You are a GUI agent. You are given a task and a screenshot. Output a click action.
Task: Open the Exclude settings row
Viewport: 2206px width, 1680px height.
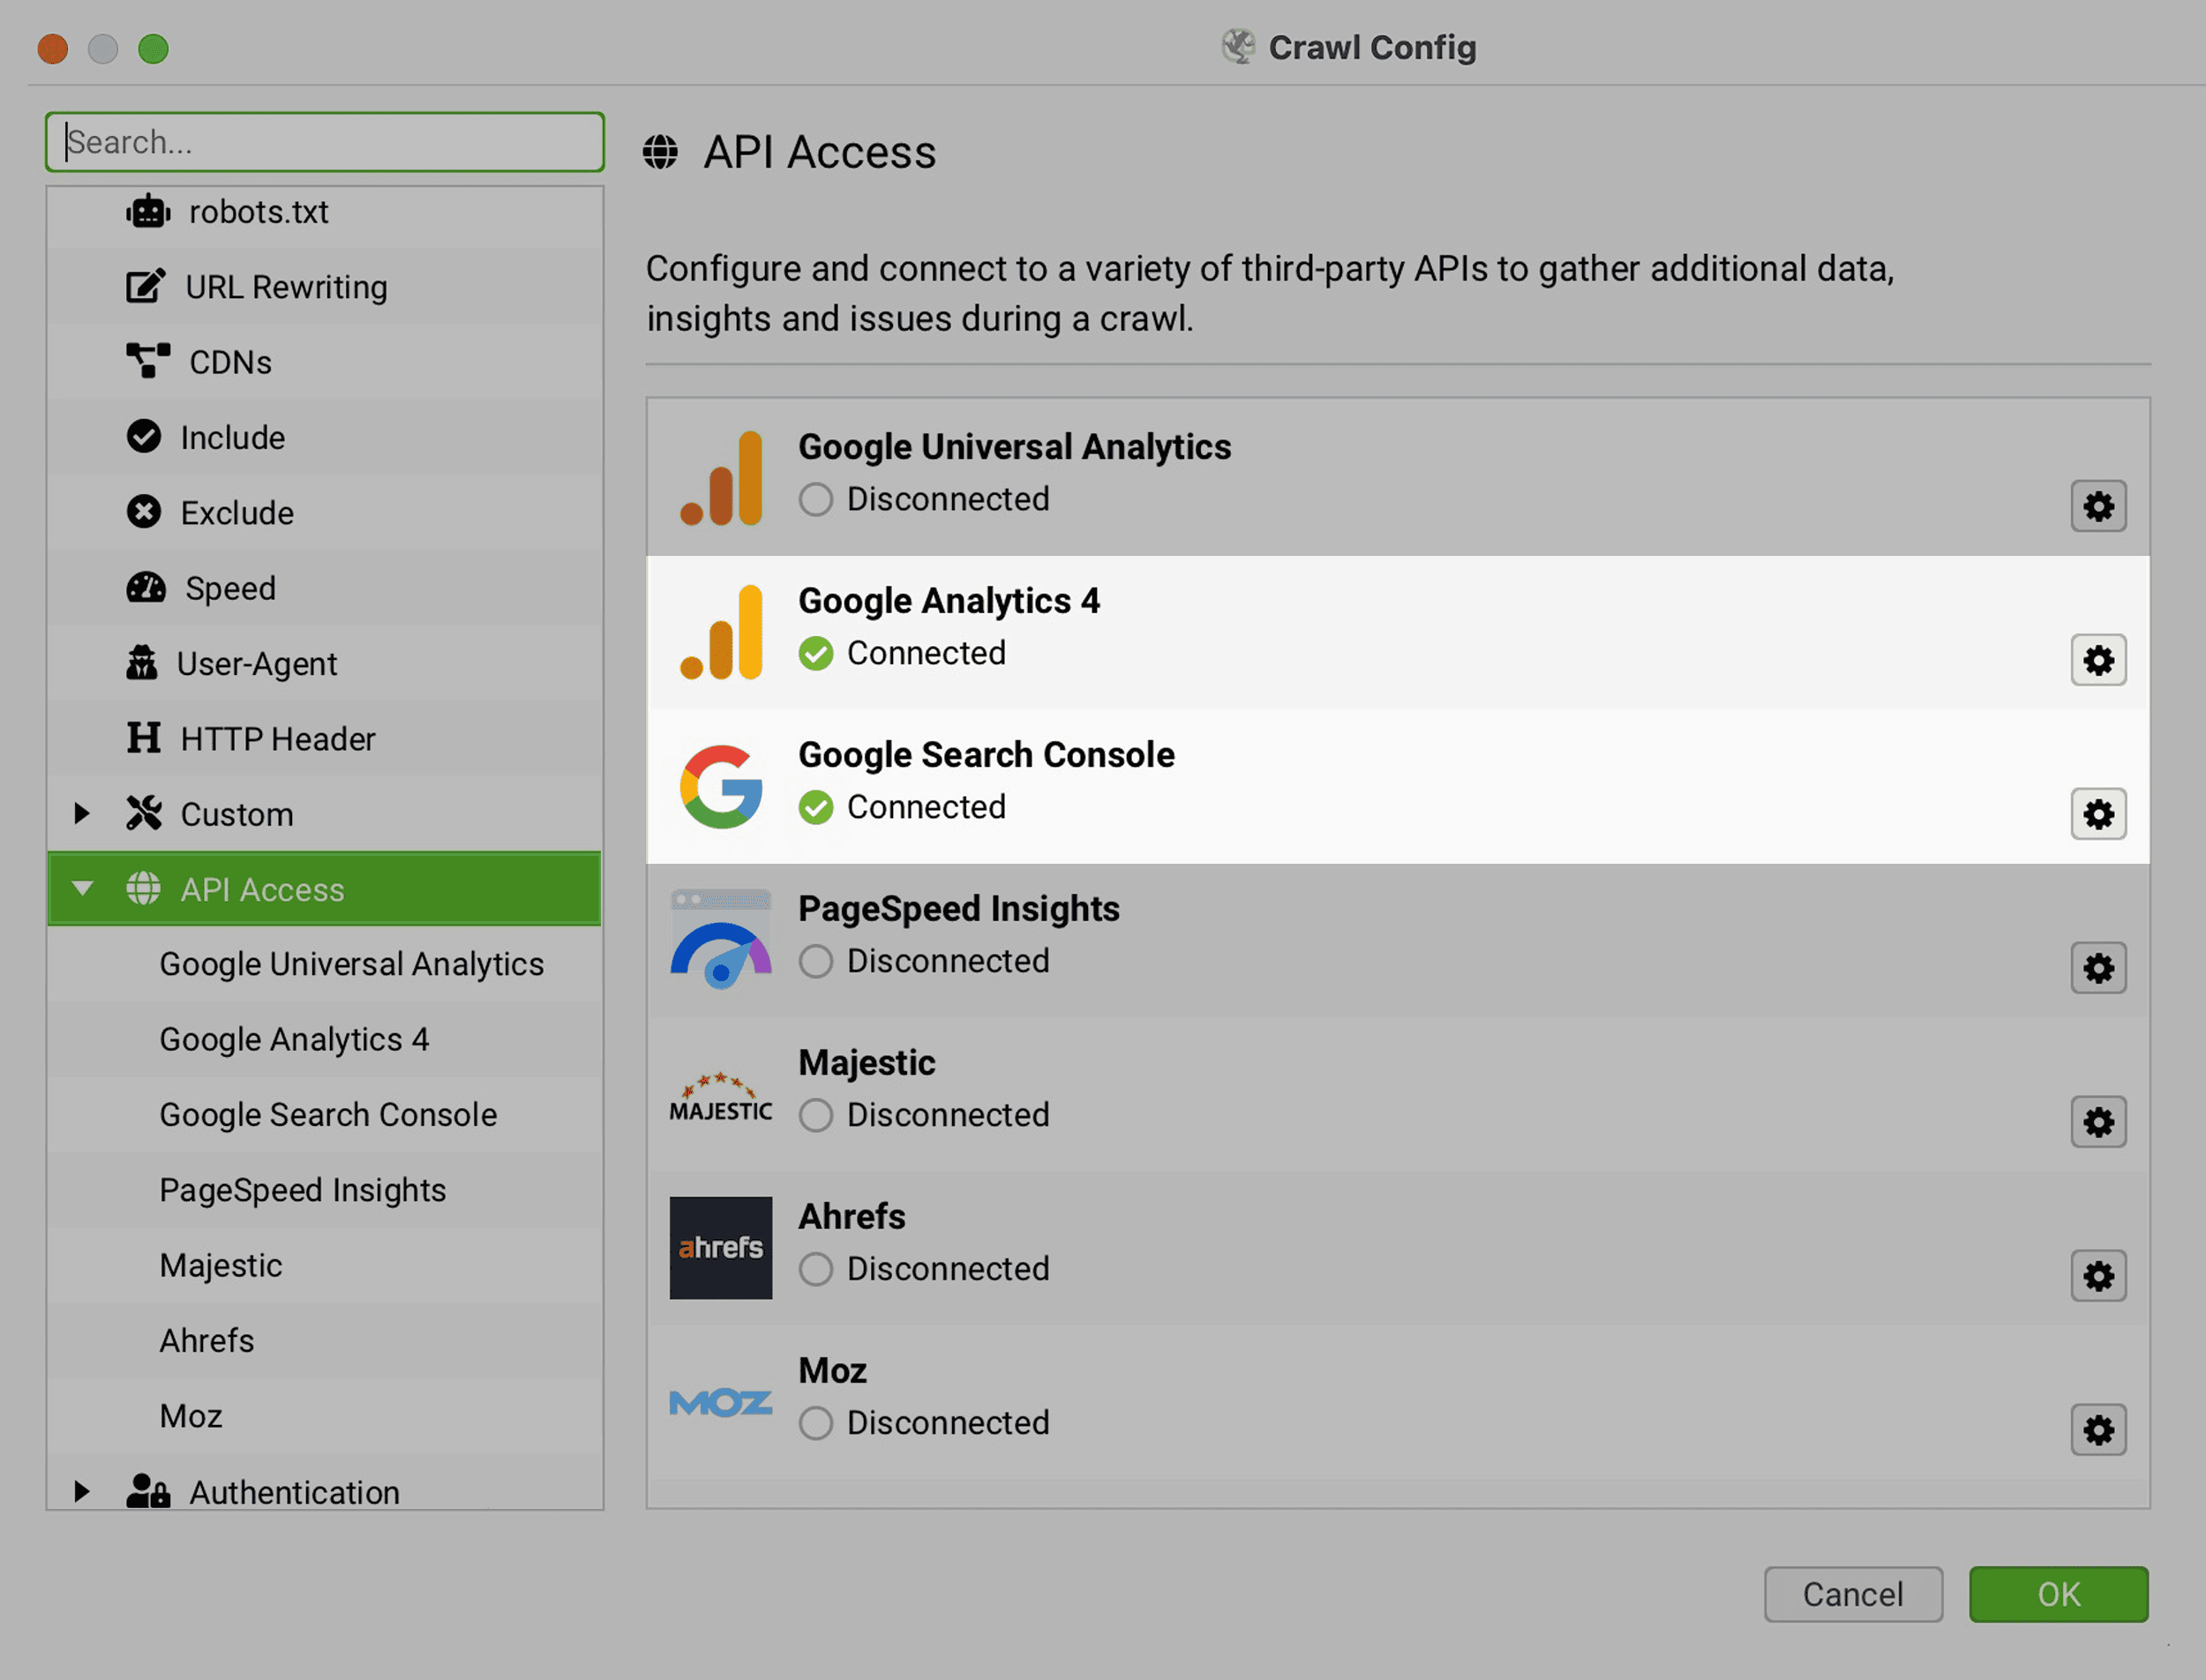pos(325,513)
